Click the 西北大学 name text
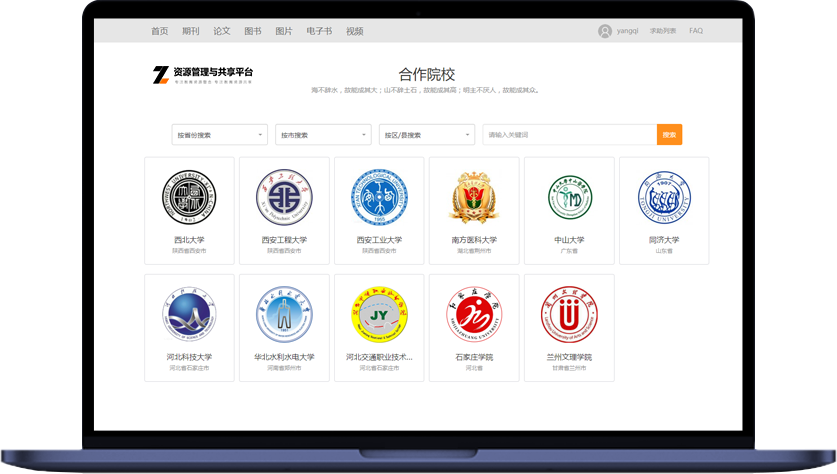The height and width of the screenshot is (474, 837). point(189,240)
